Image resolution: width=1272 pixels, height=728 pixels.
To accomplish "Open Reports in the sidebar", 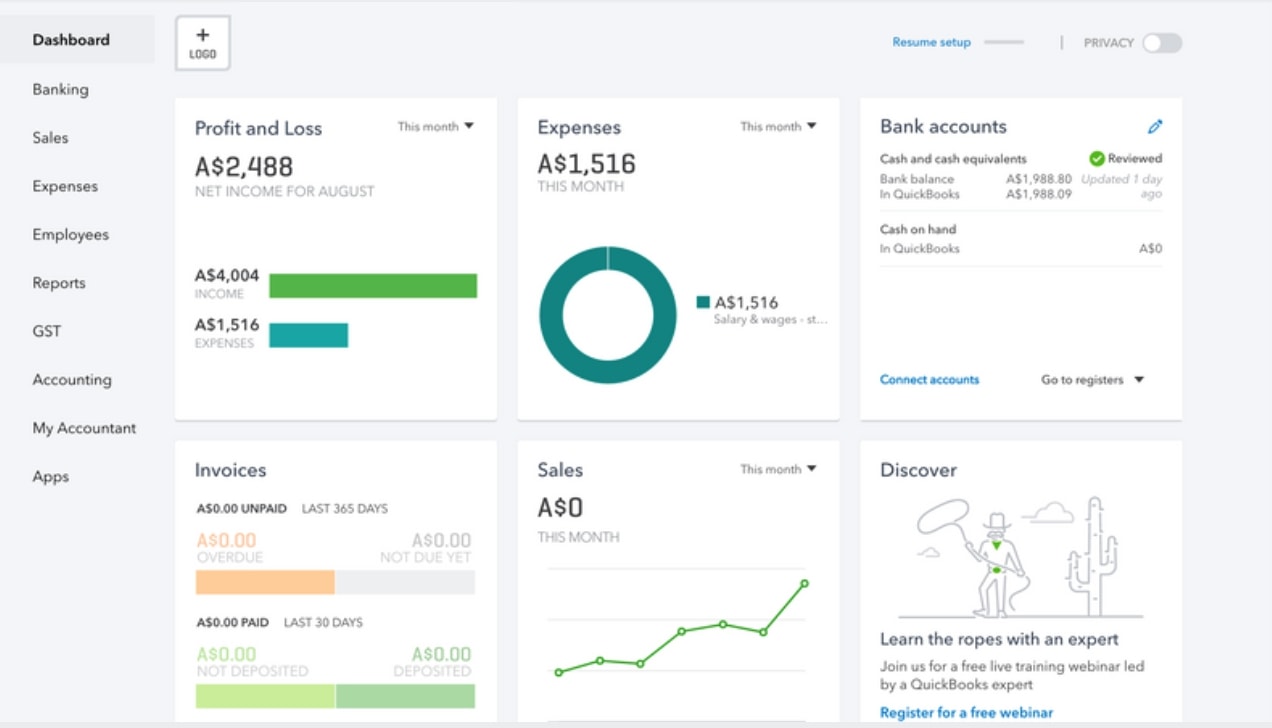I will 59,283.
